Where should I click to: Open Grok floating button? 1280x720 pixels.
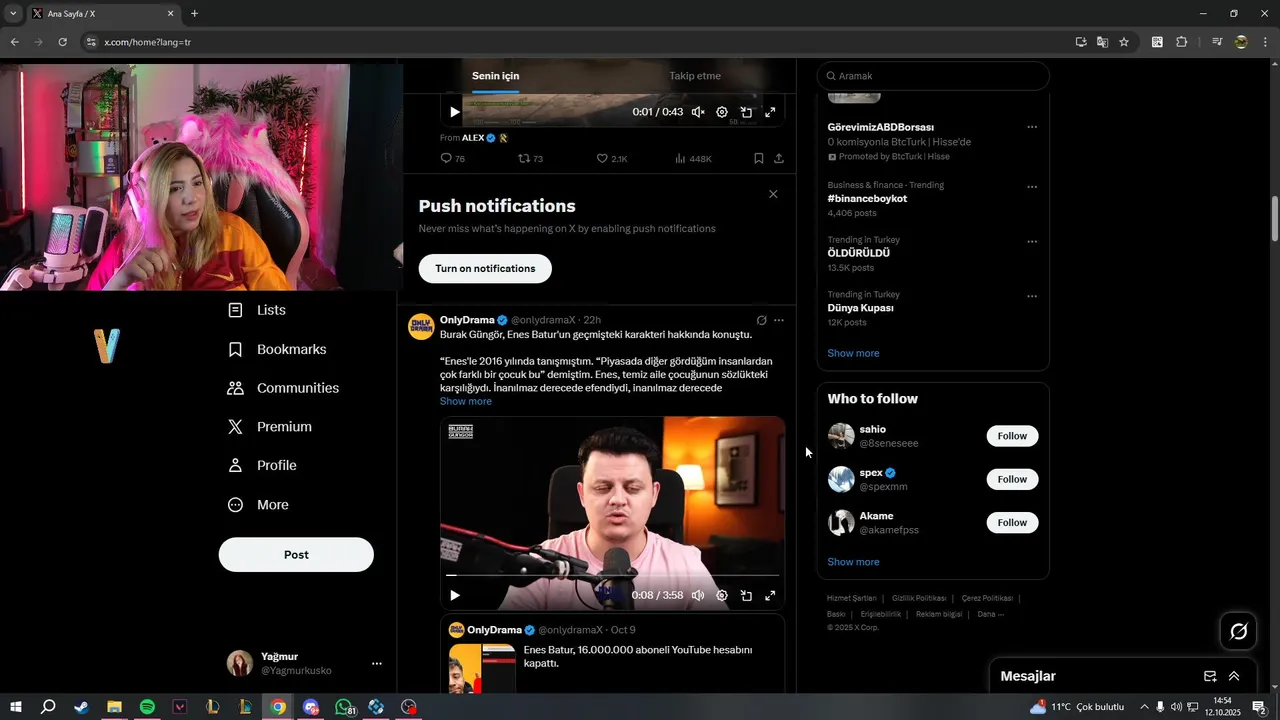coord(1238,631)
